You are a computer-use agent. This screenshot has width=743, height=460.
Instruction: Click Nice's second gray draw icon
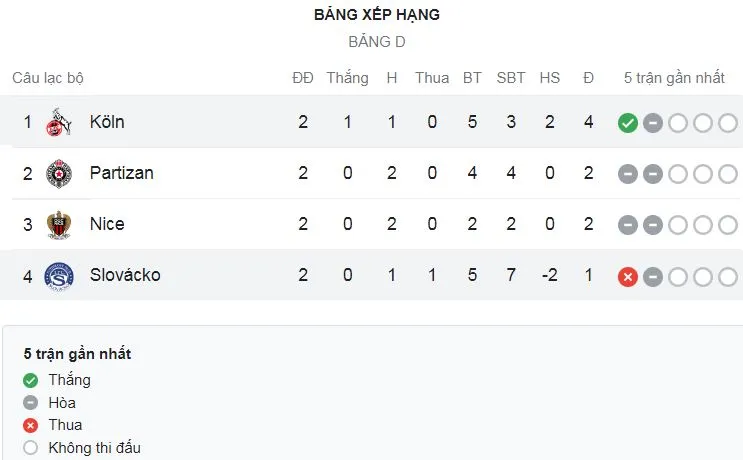[653, 224]
